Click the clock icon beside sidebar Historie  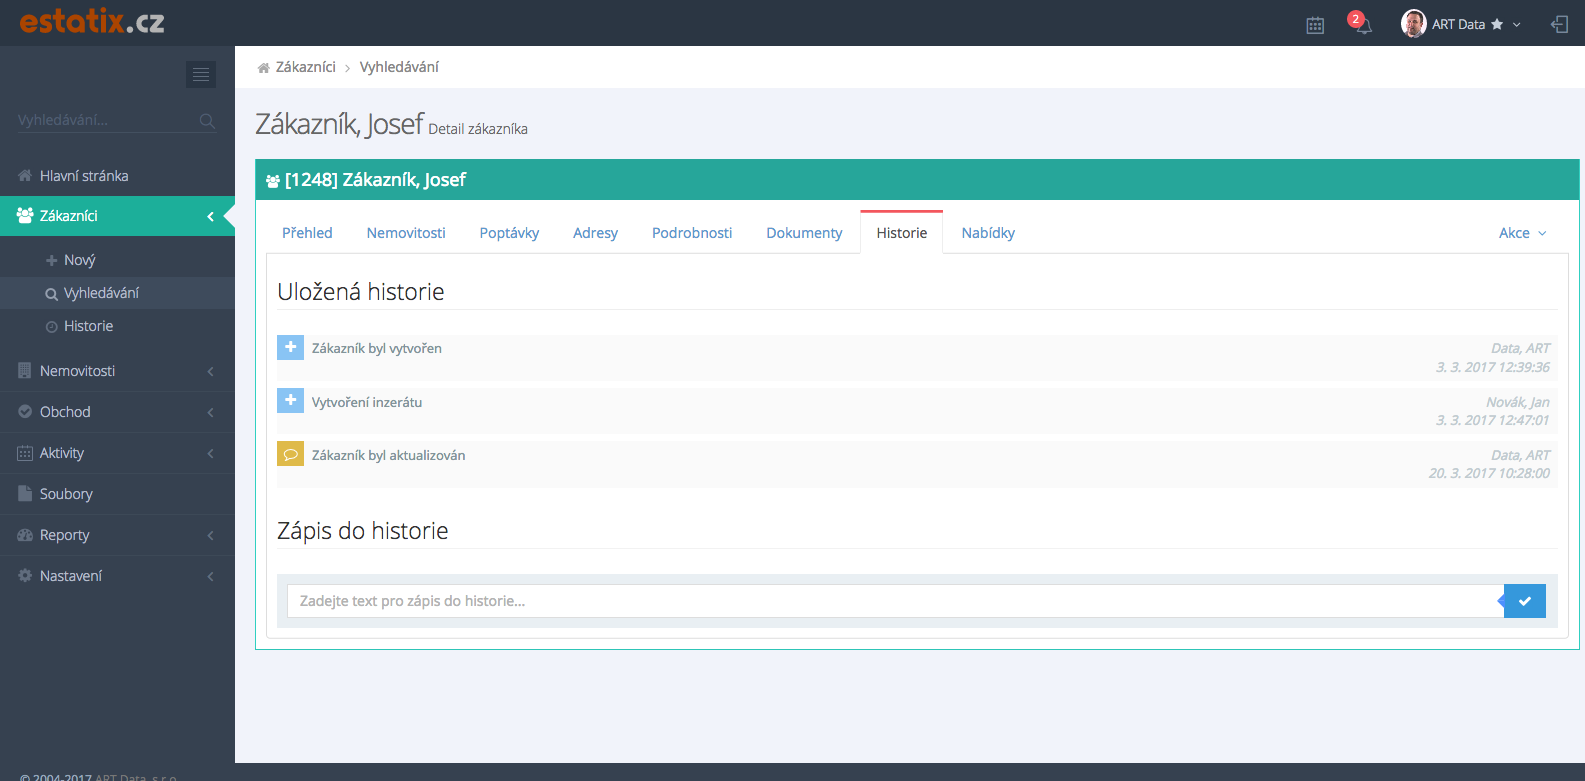pos(52,327)
